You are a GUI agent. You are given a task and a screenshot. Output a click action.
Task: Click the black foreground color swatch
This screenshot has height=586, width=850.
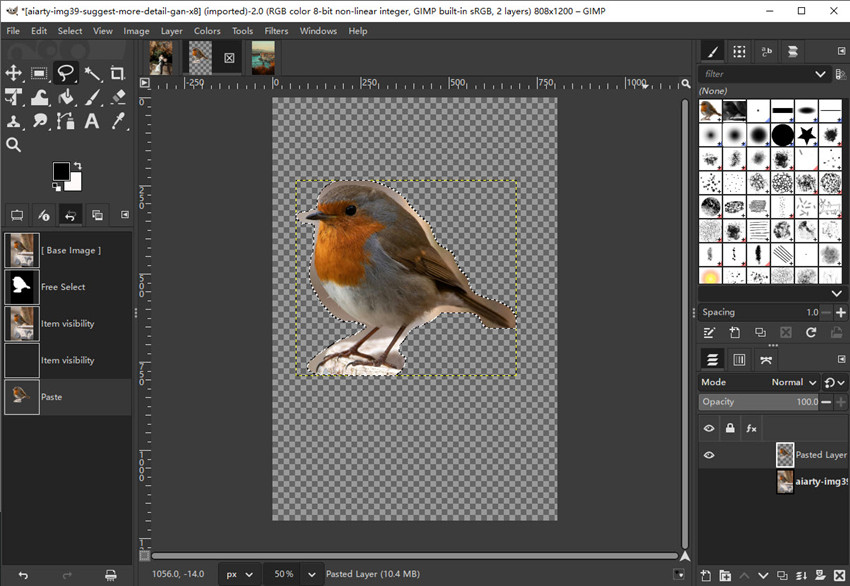coord(60,170)
